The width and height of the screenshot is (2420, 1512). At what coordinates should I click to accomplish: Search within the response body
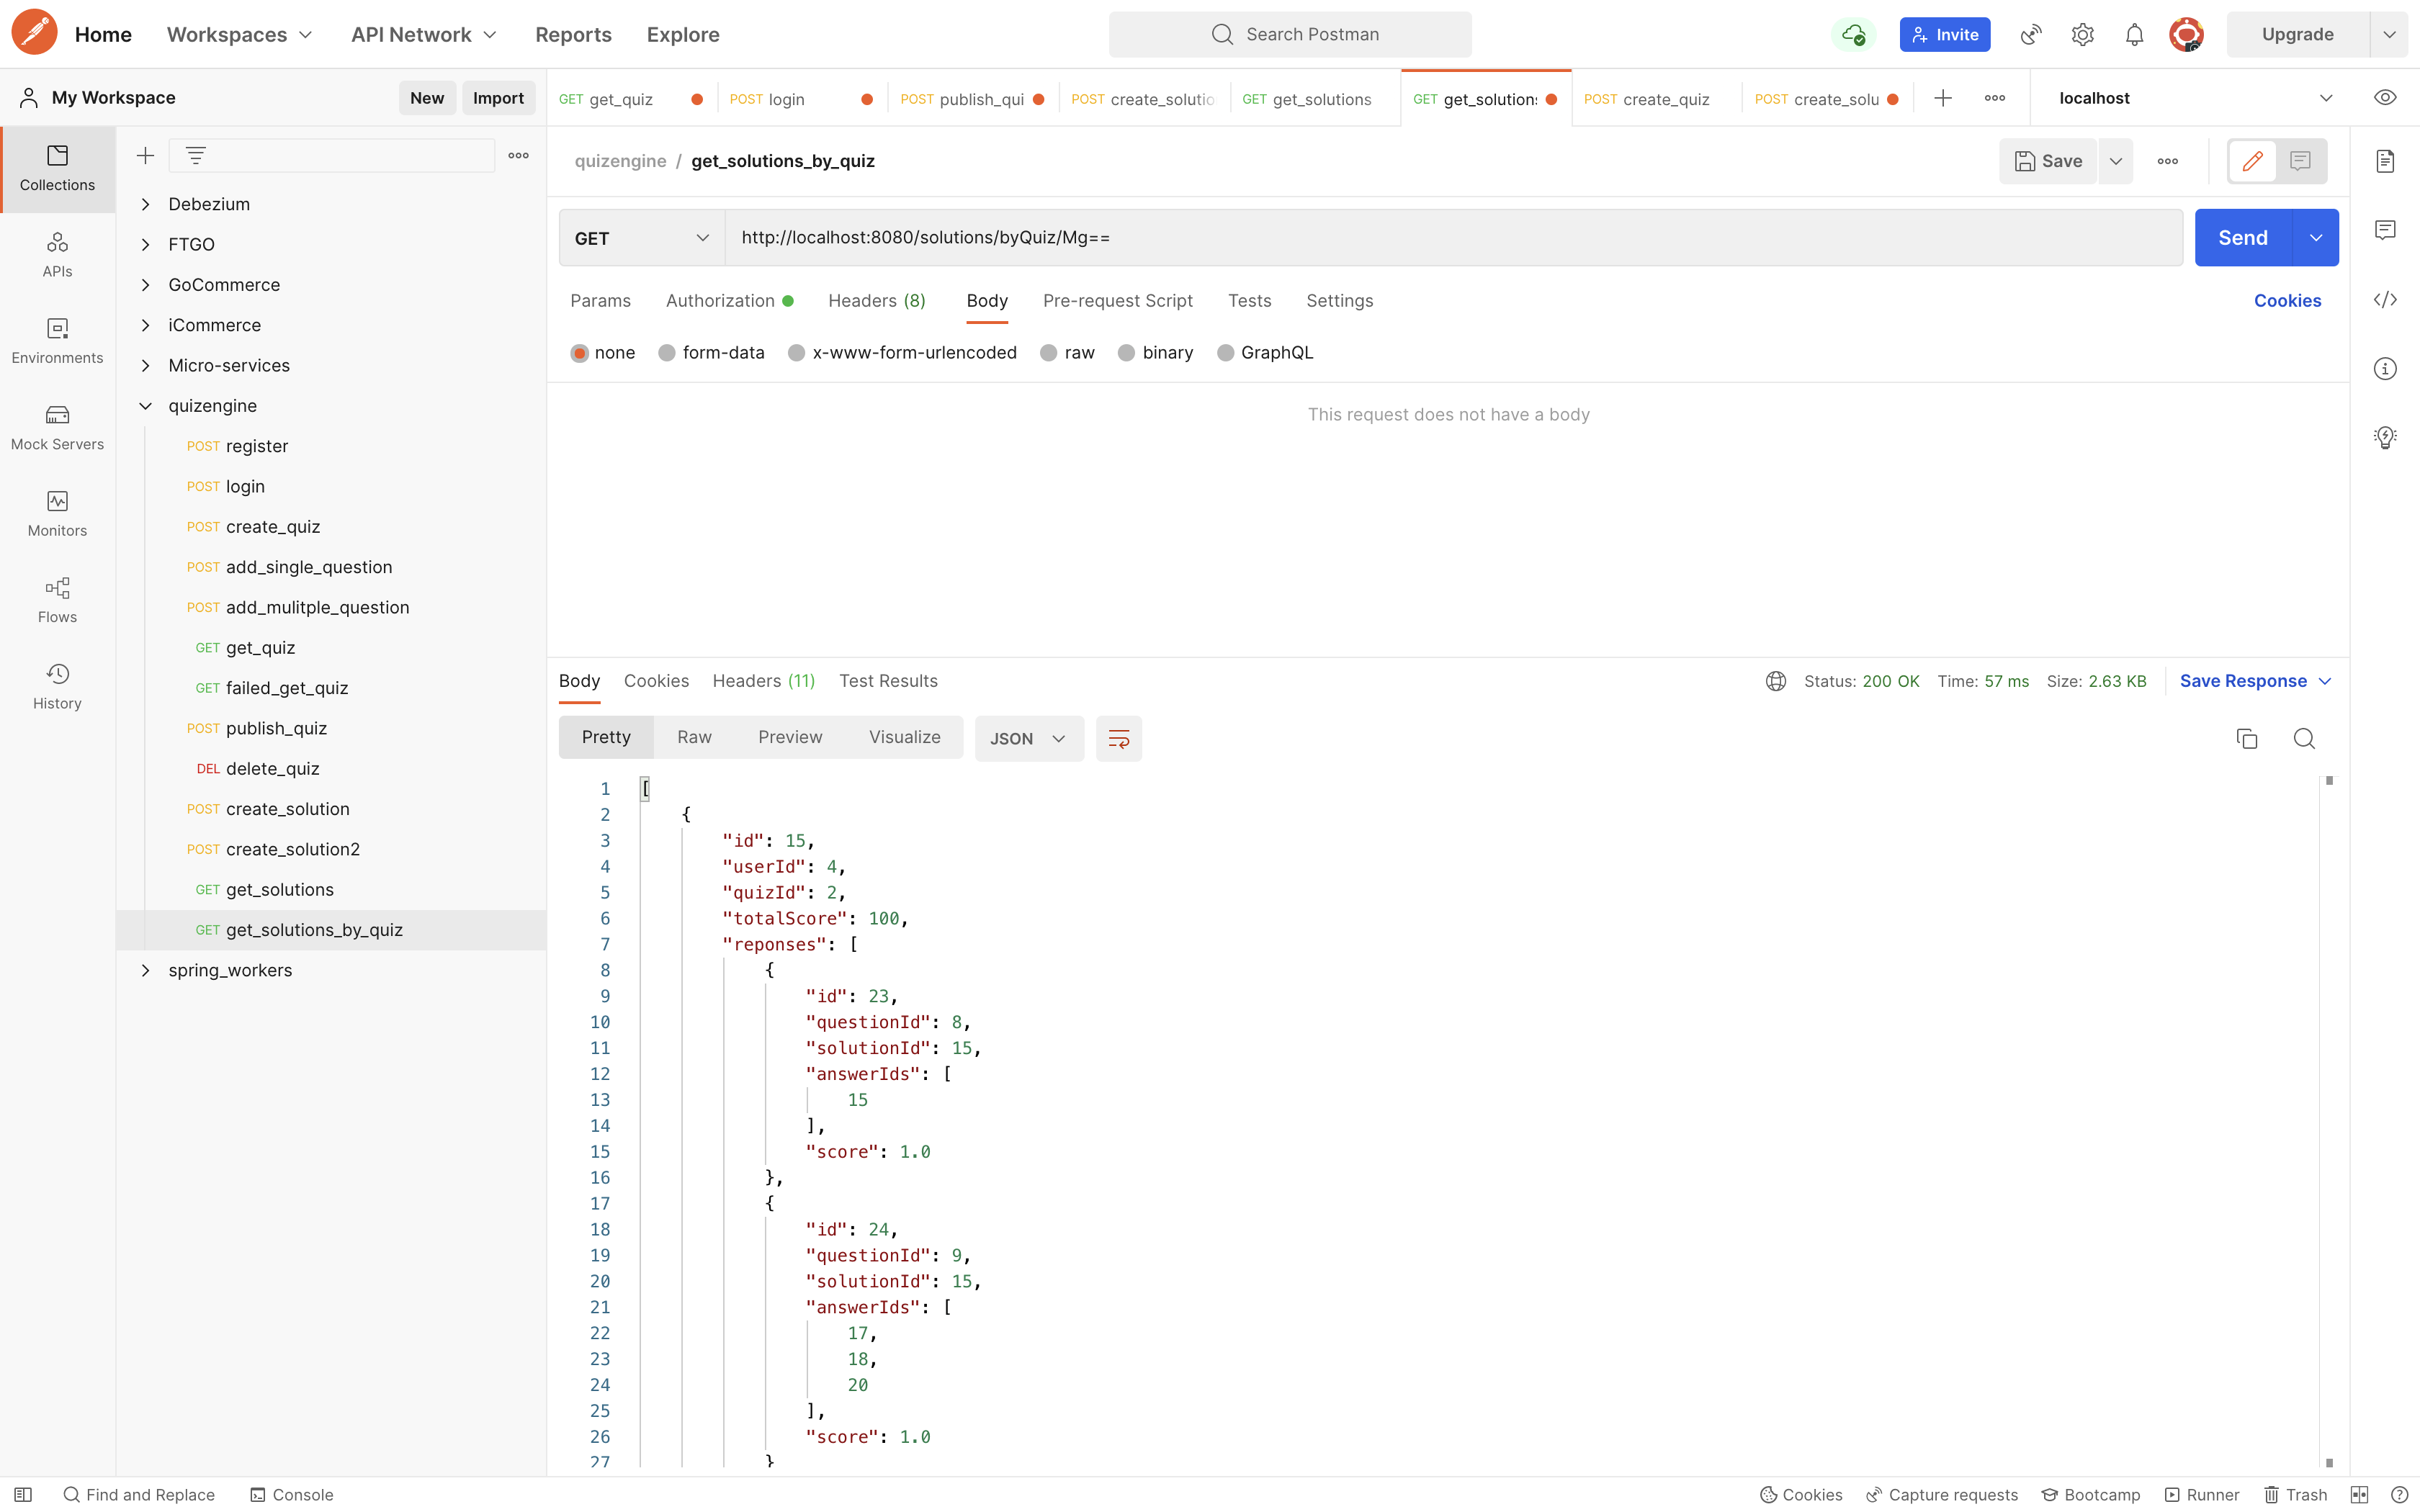[2304, 738]
